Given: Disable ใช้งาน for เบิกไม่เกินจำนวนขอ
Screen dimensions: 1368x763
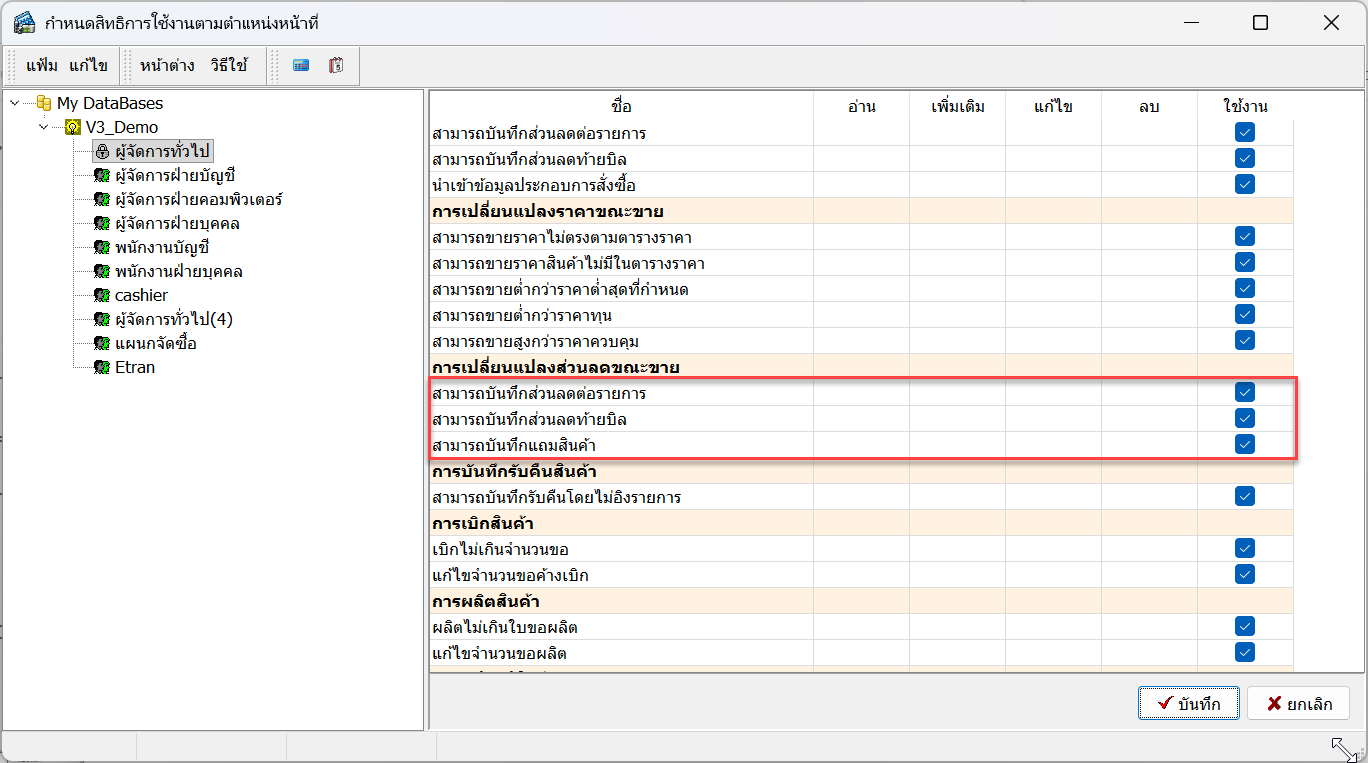Looking at the screenshot, I should click(1245, 548).
